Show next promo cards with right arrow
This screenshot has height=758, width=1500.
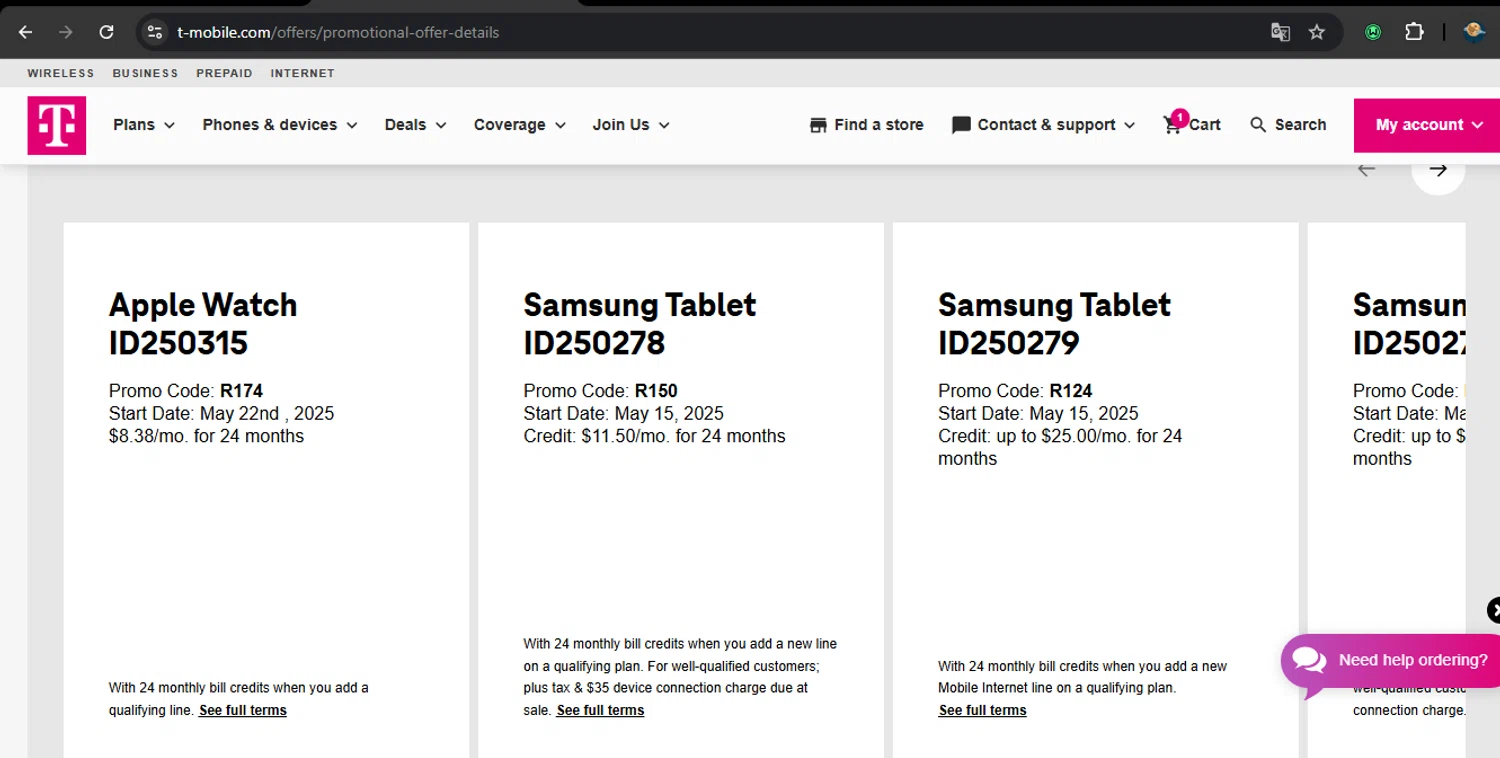1438,169
